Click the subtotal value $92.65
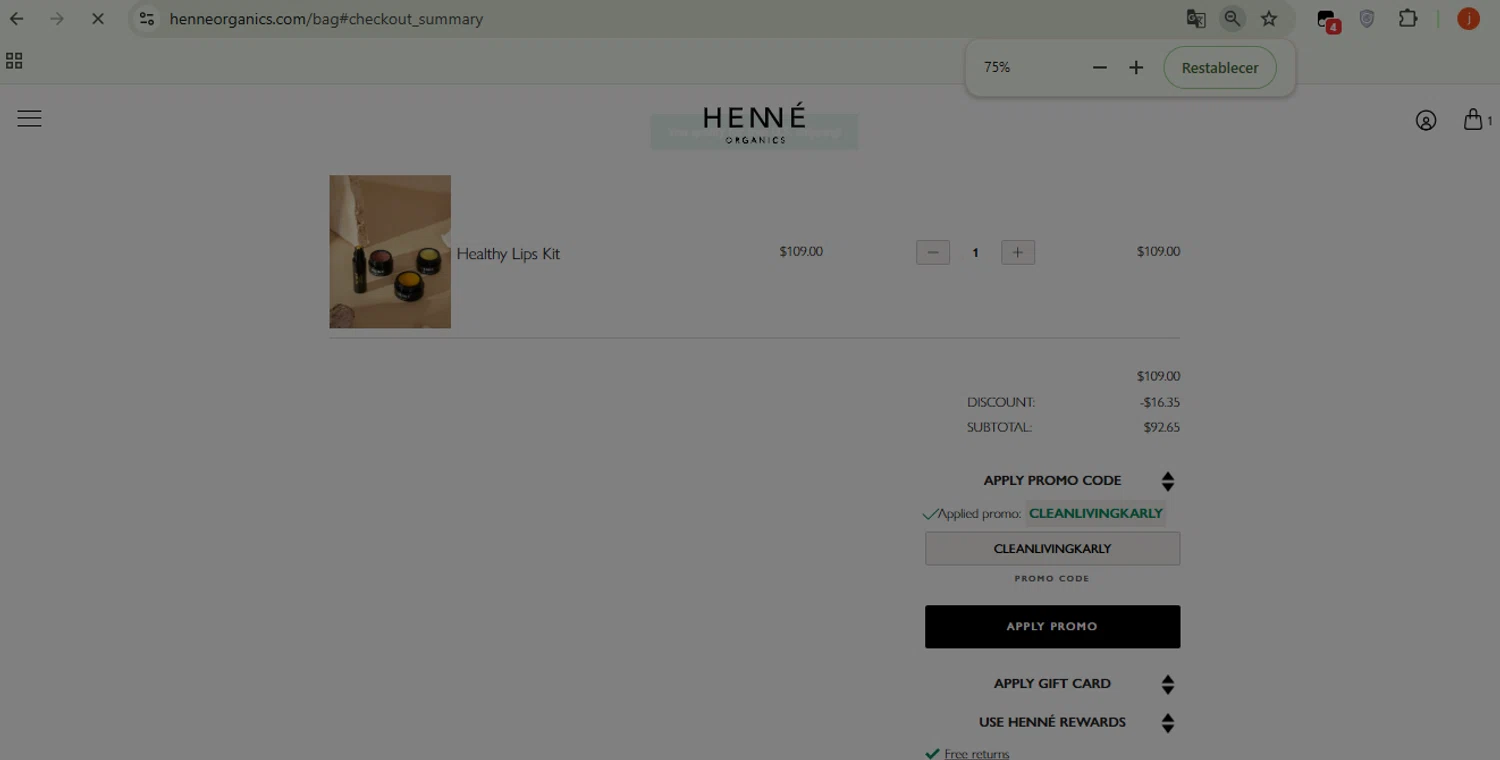Image resolution: width=1500 pixels, height=760 pixels. coord(1162,427)
